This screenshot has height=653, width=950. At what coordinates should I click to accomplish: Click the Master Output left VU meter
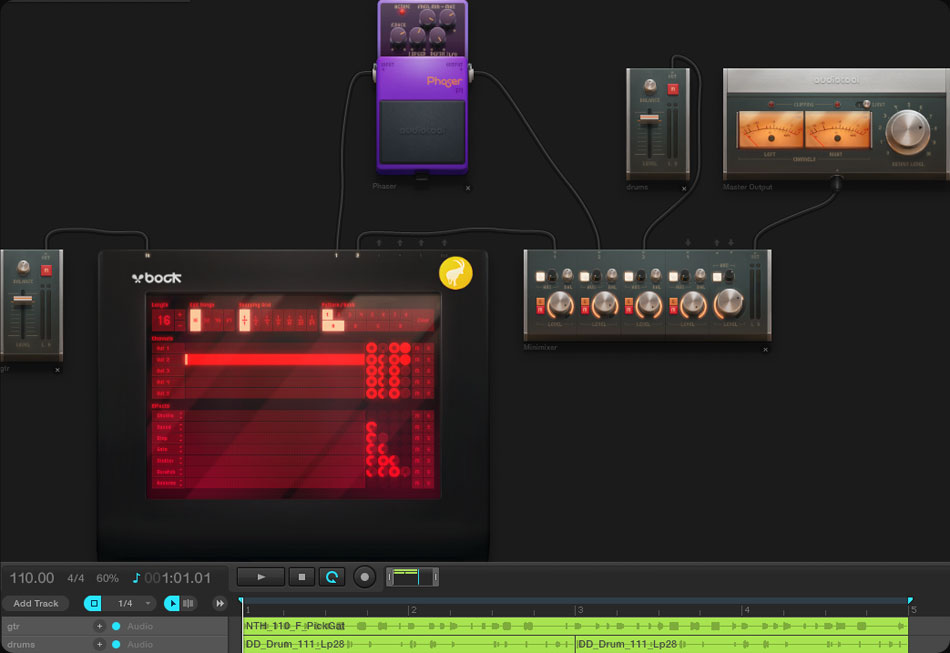pyautogui.click(x=770, y=130)
